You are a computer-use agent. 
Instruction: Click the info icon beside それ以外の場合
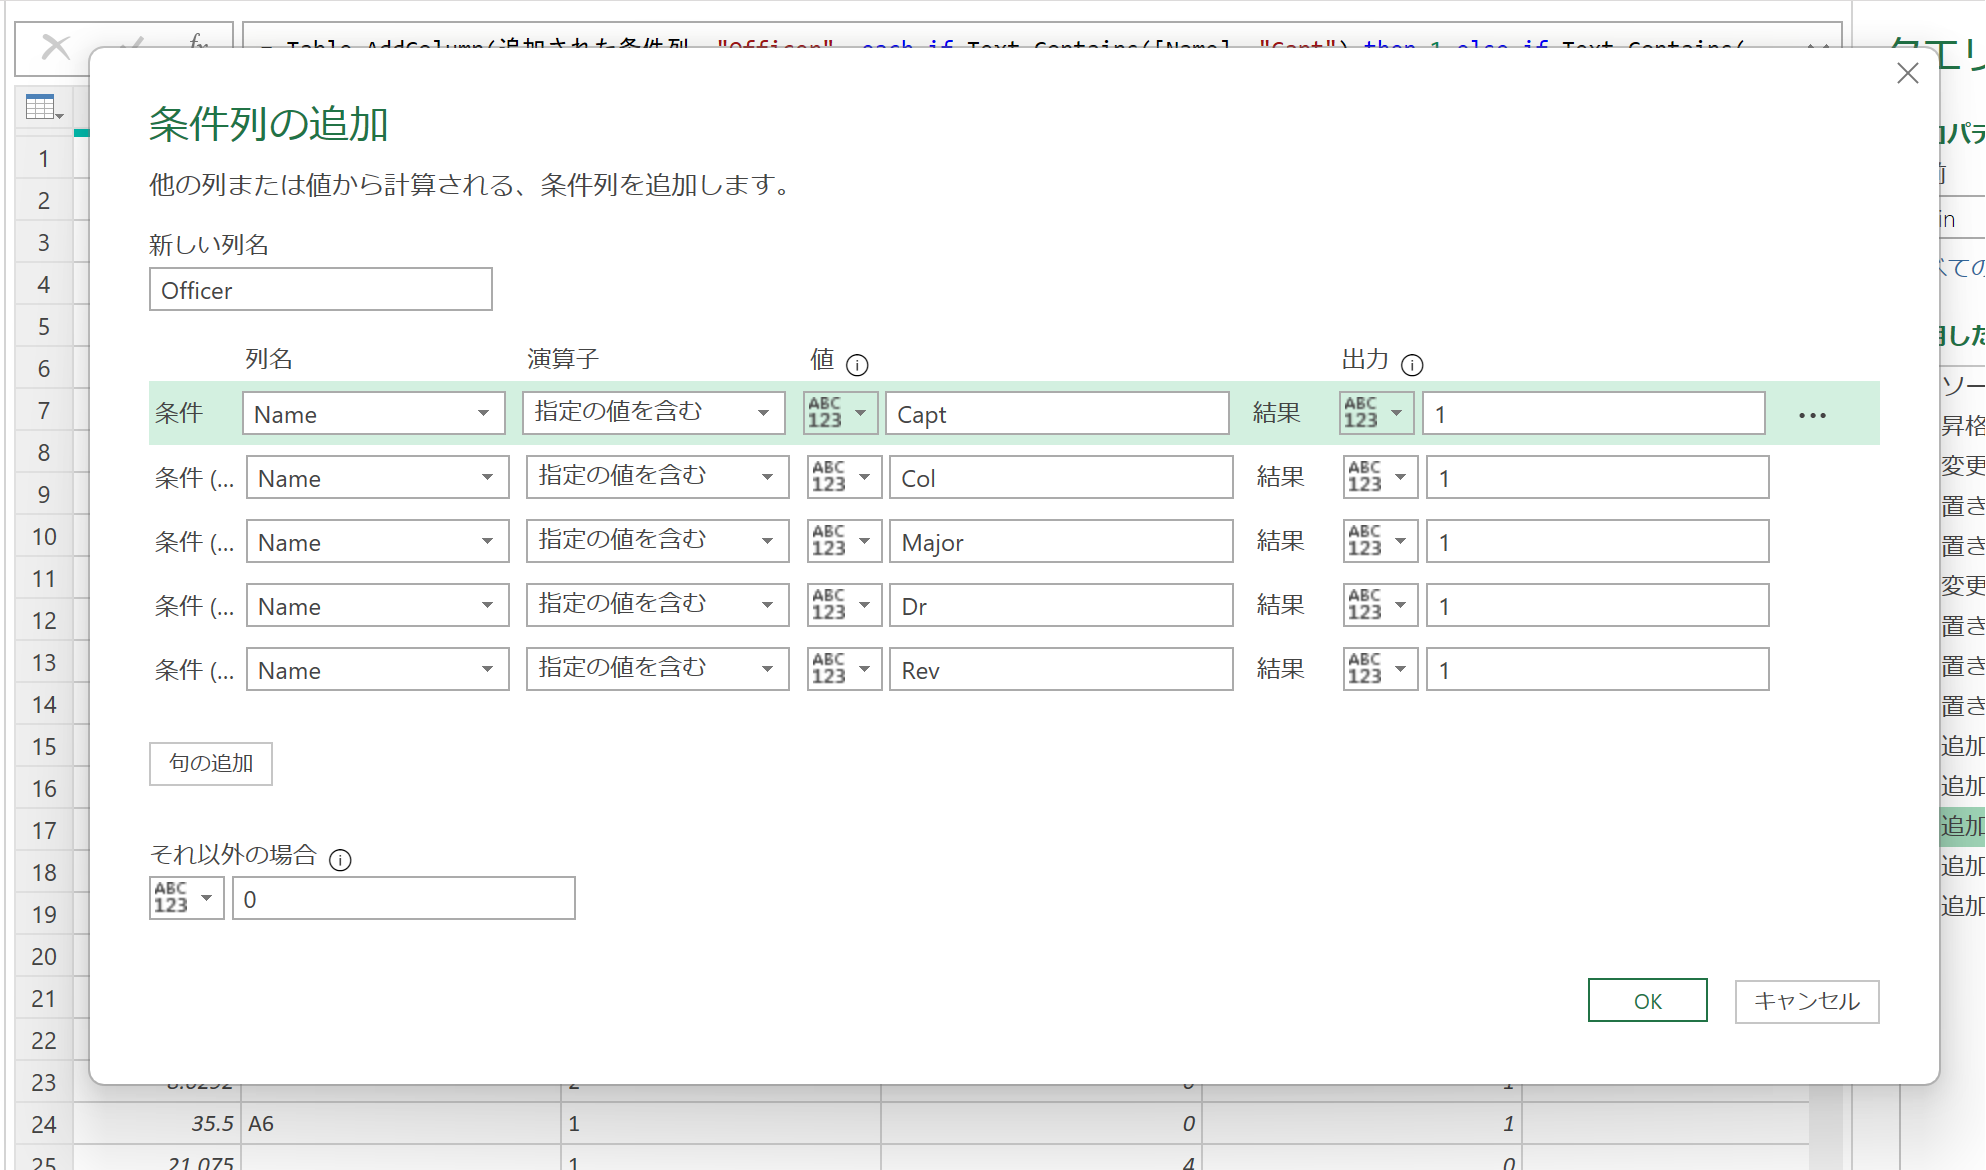pyautogui.click(x=341, y=859)
